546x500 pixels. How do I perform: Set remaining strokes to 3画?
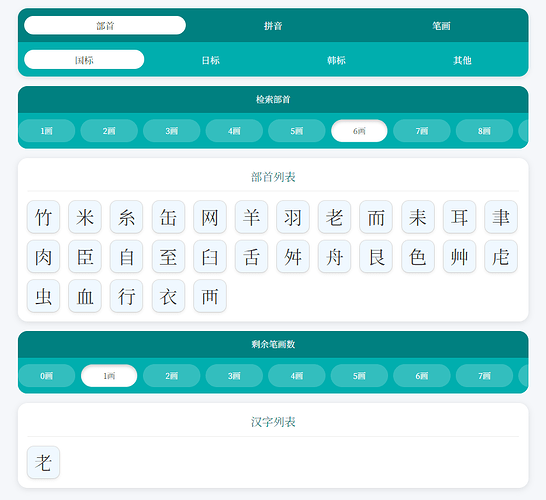tap(234, 376)
